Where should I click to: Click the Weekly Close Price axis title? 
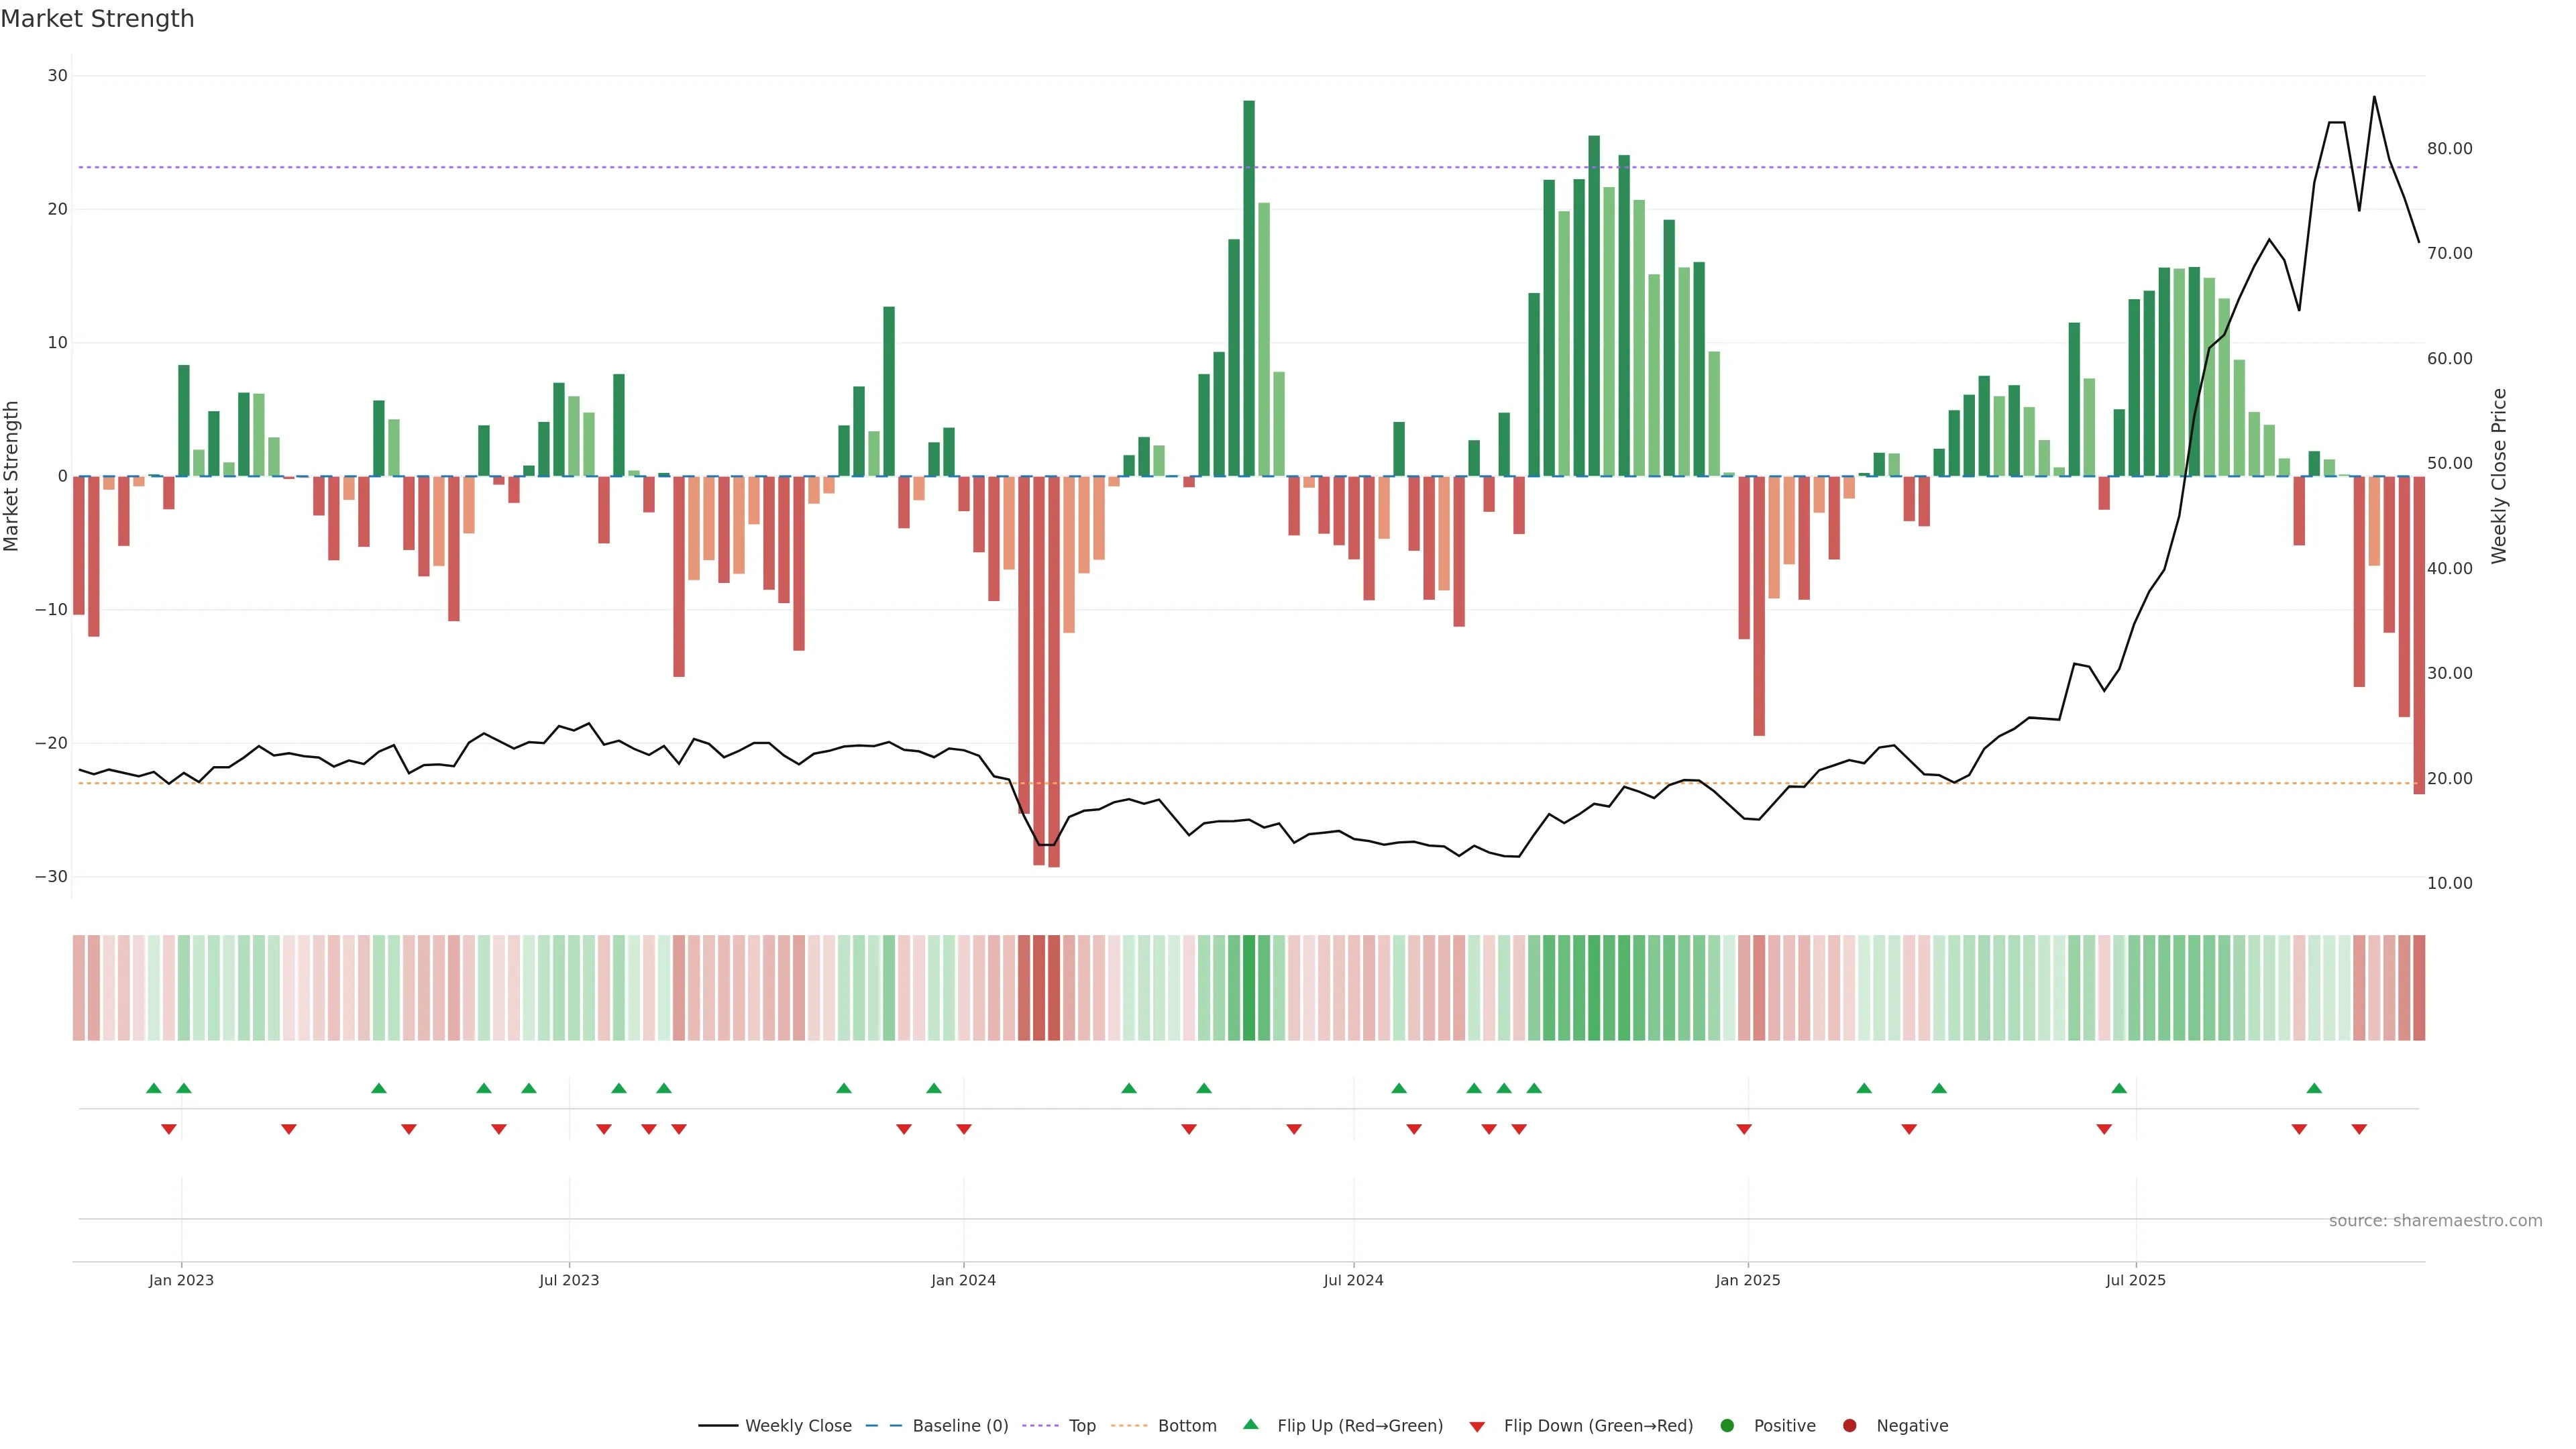tap(2499, 476)
